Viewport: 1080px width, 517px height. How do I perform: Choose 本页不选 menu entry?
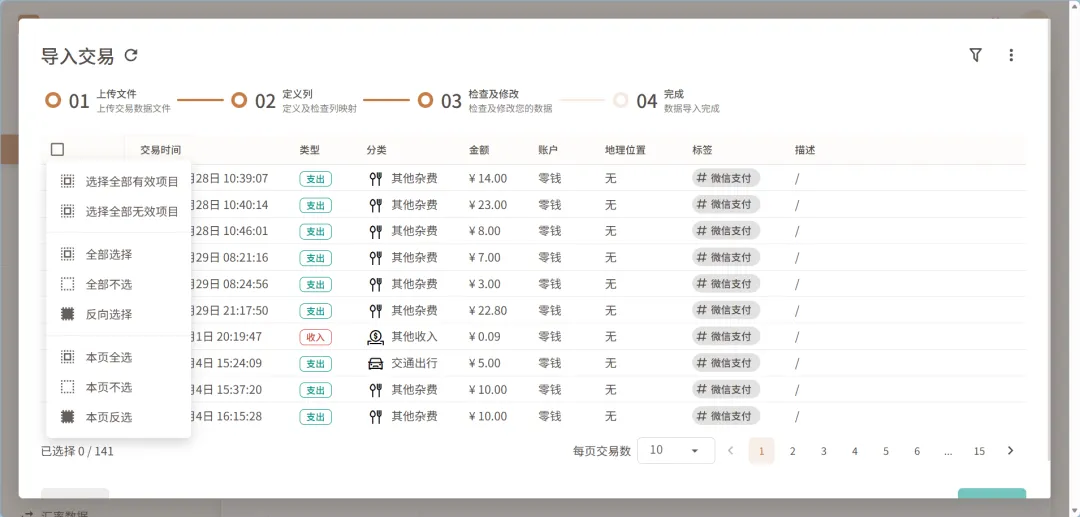118,388
